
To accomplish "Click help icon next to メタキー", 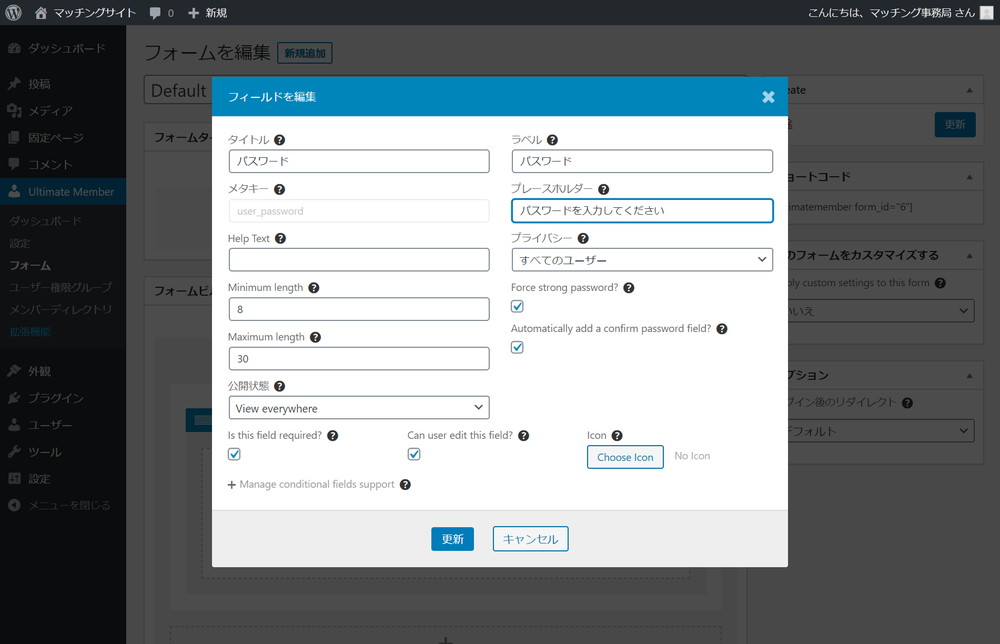I will (279, 189).
